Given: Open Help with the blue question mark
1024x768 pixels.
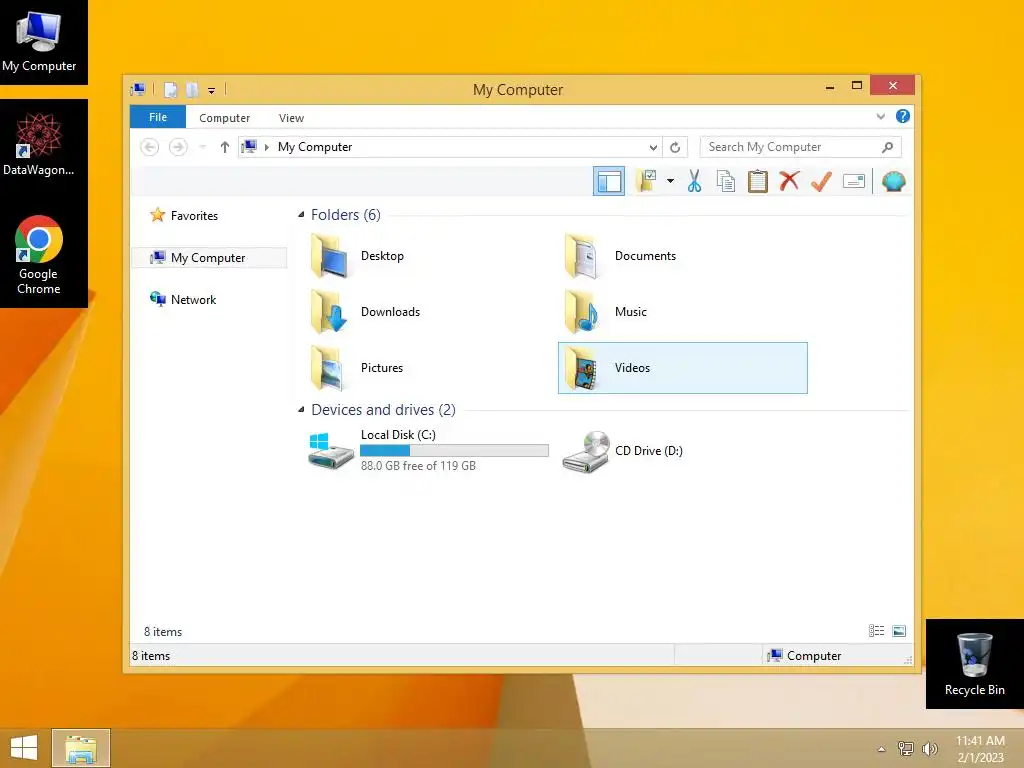Looking at the screenshot, I should pyautogui.click(x=903, y=116).
